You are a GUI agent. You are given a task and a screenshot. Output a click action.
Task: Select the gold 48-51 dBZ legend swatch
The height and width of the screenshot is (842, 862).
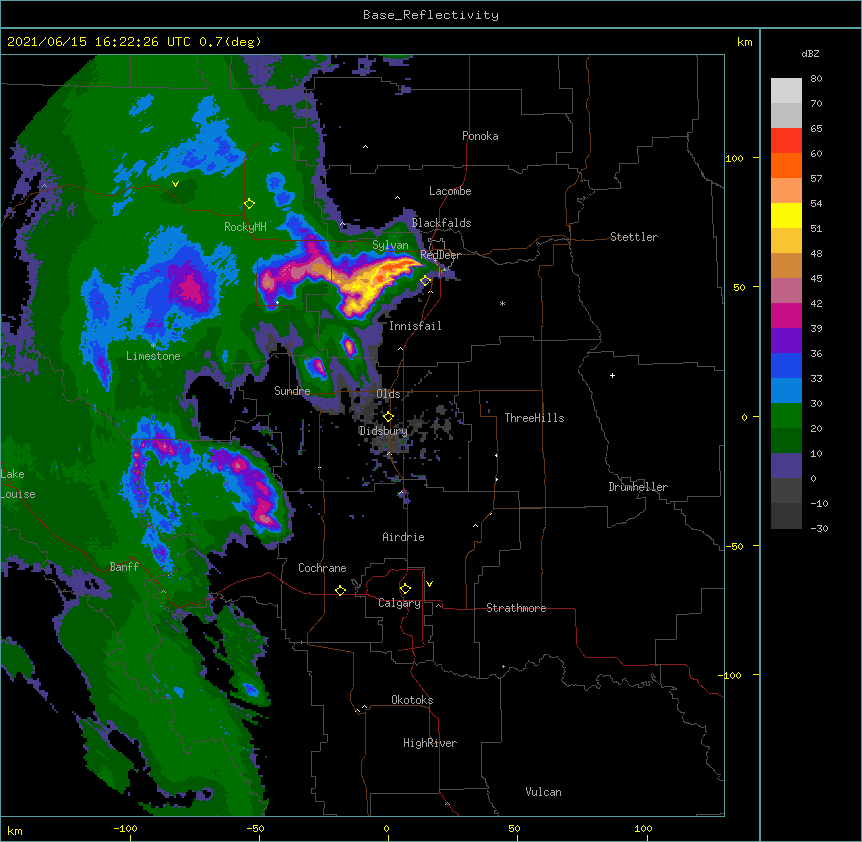pos(786,240)
